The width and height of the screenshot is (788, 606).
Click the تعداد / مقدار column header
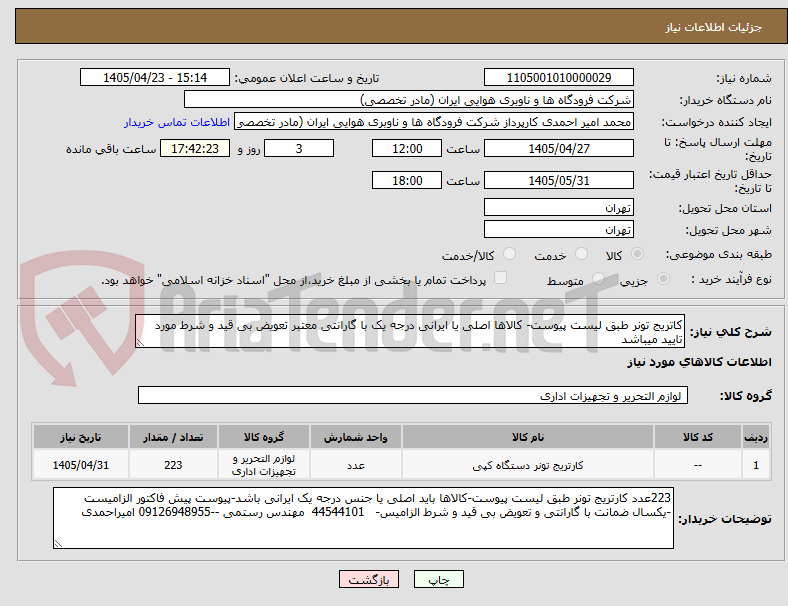click(173, 437)
